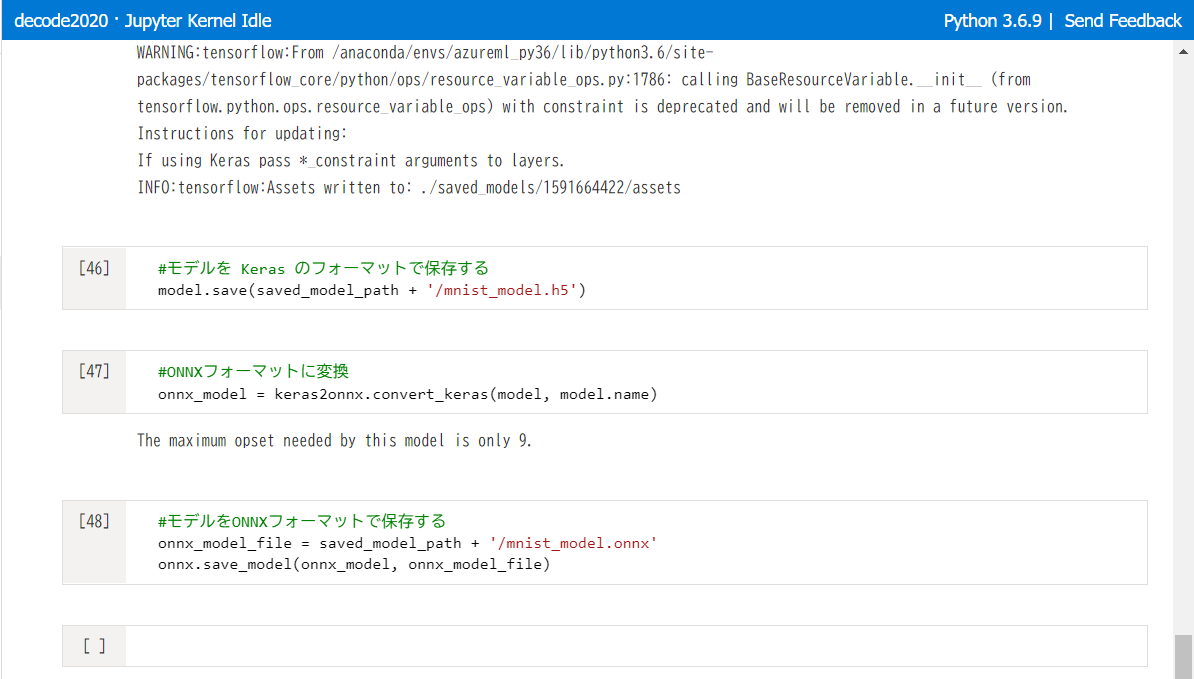1194x679 pixels.
Task: Click the Python 3.6.9 kernel label
Action: (x=992, y=21)
